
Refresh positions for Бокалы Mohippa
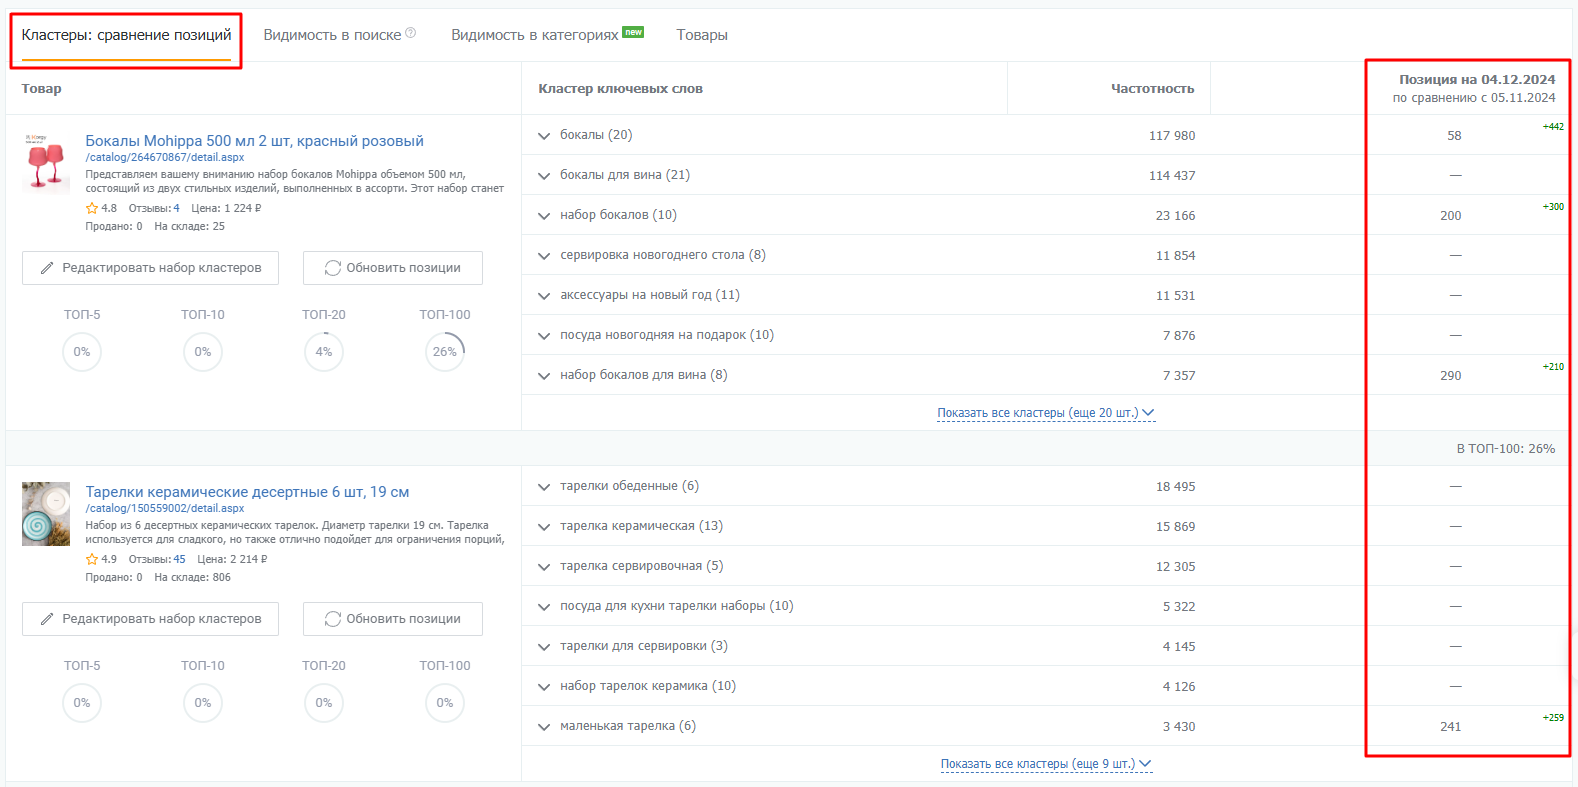pos(393,268)
